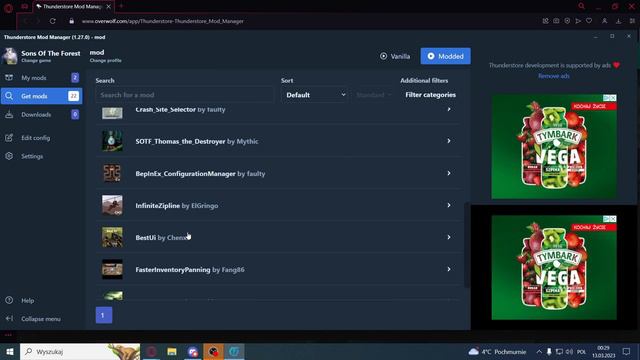Image resolution: width=640 pixels, height=360 pixels.
Task: Click the Remove ads link
Action: coord(553,76)
